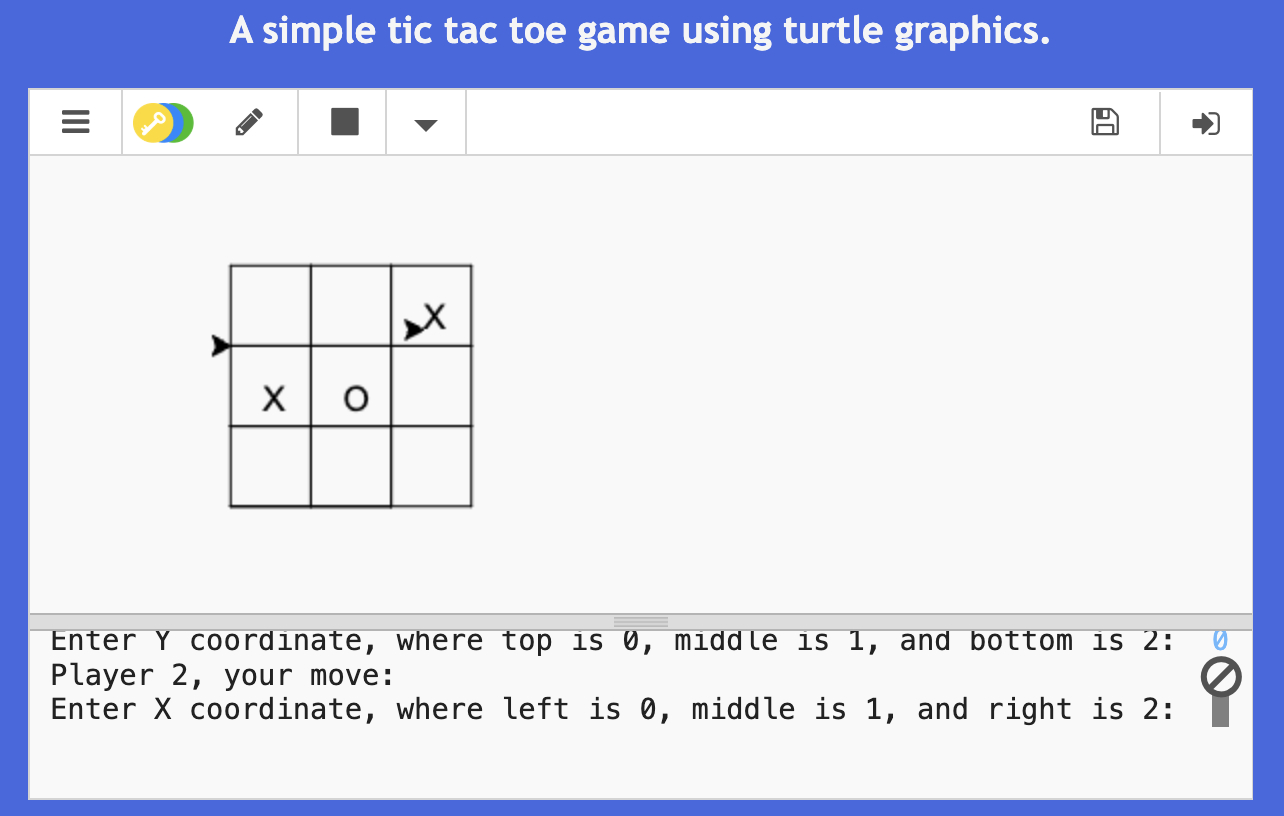1284x816 pixels.
Task: Click the turtle arrow at board's left edge
Action: point(221,346)
